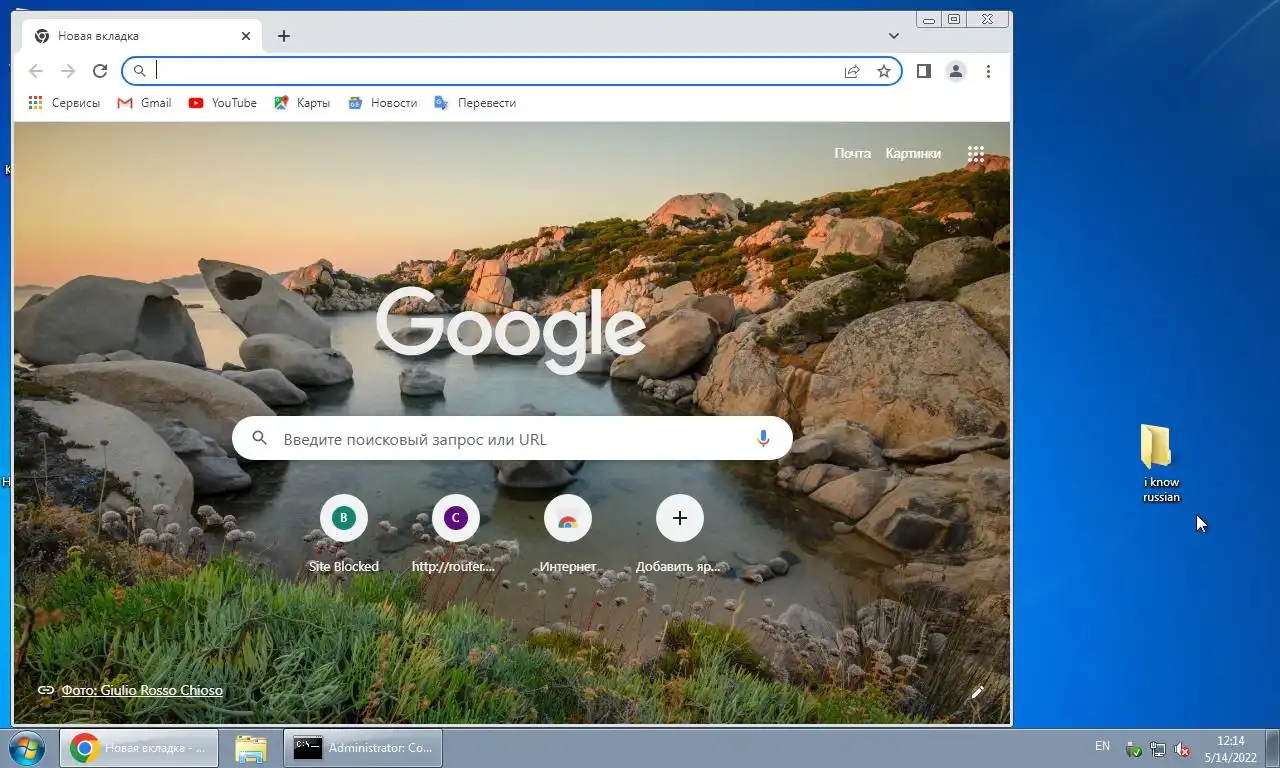Select the Новая вкладка tab
1280x768 pixels.
(142, 36)
